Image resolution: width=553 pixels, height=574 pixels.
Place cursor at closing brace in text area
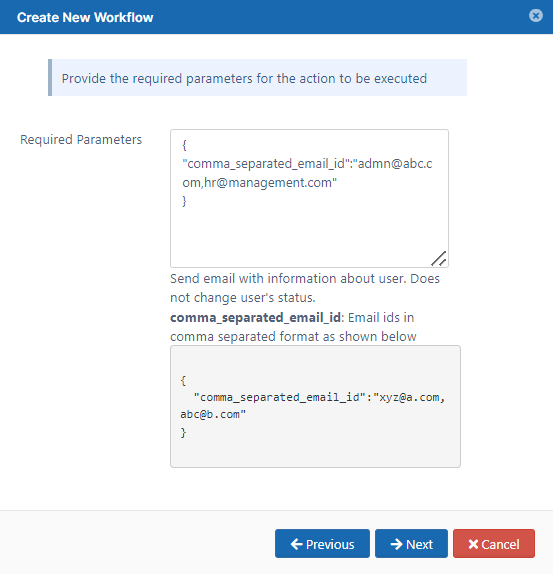(x=184, y=201)
